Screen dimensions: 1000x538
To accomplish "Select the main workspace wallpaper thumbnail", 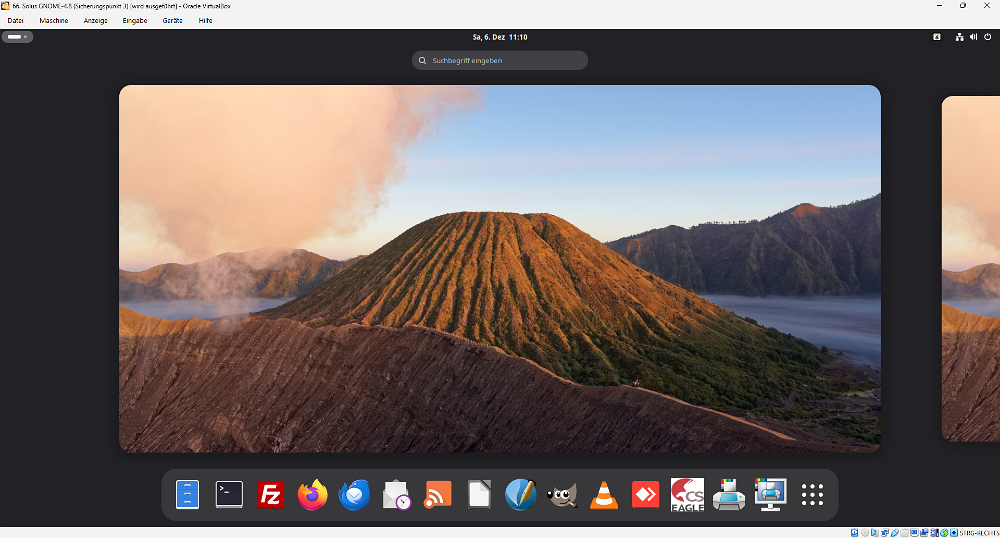I will (x=500, y=268).
